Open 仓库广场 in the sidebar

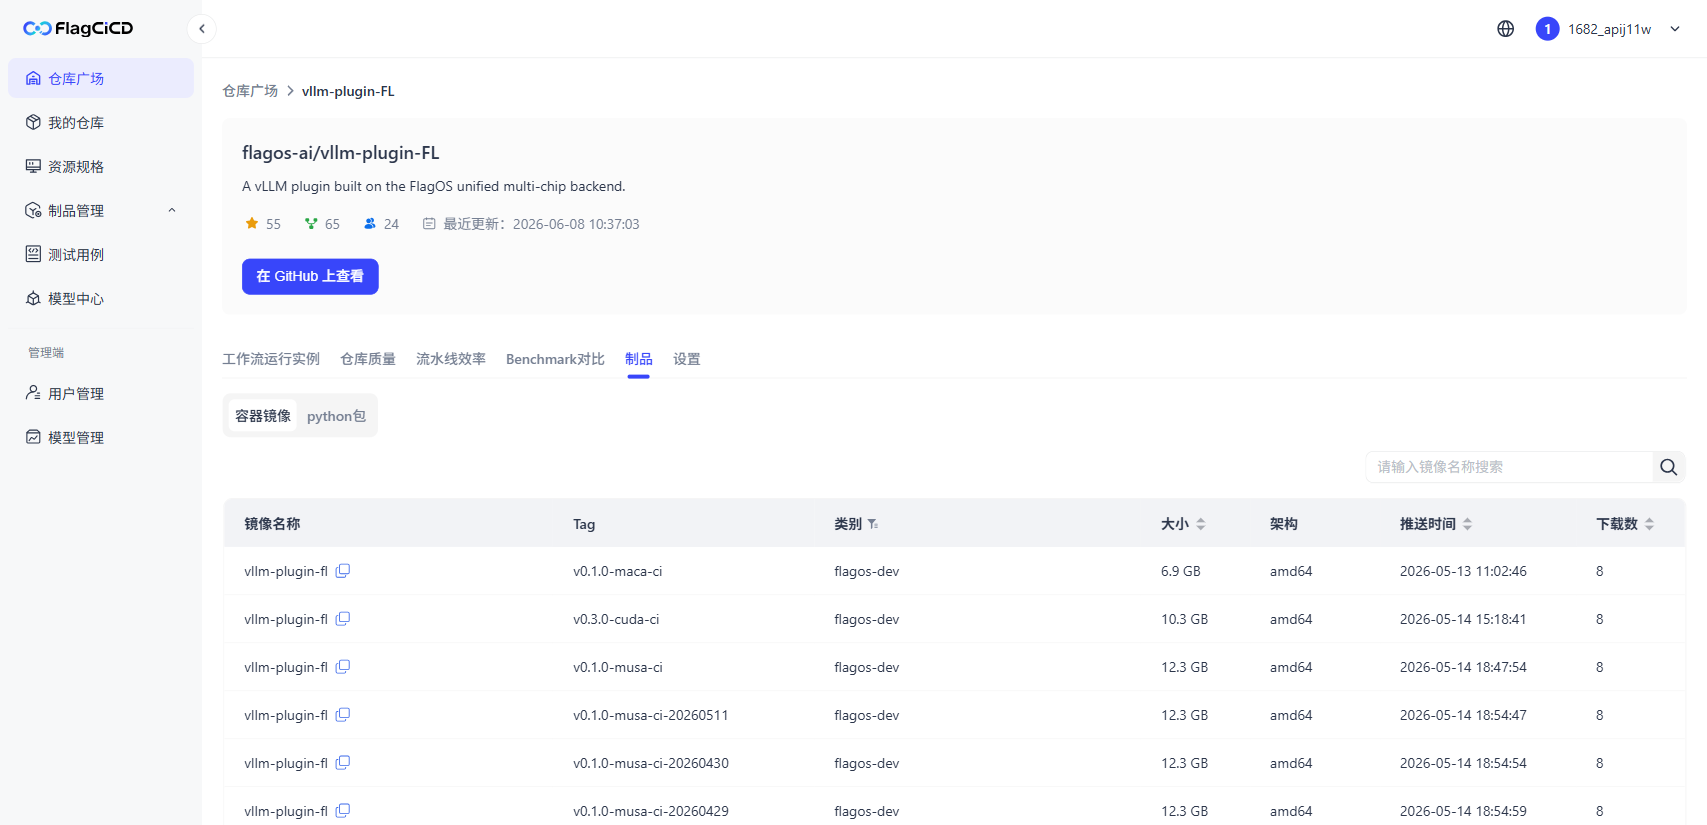click(x=101, y=78)
